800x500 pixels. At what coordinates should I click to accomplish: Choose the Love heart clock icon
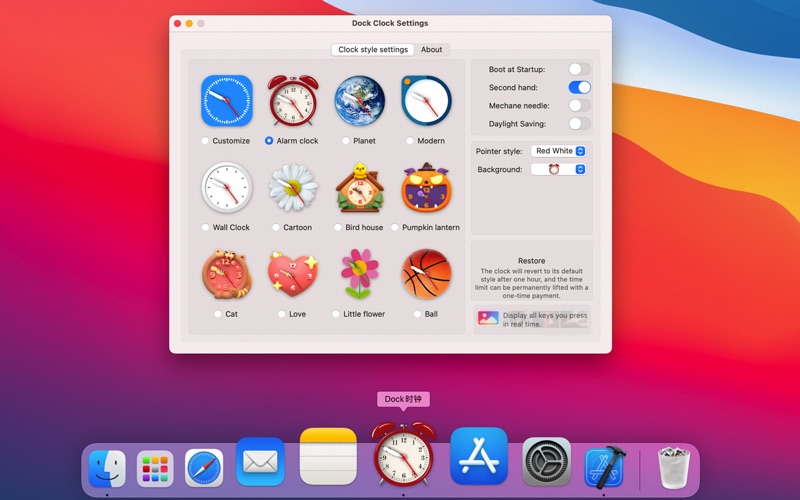tap(293, 274)
